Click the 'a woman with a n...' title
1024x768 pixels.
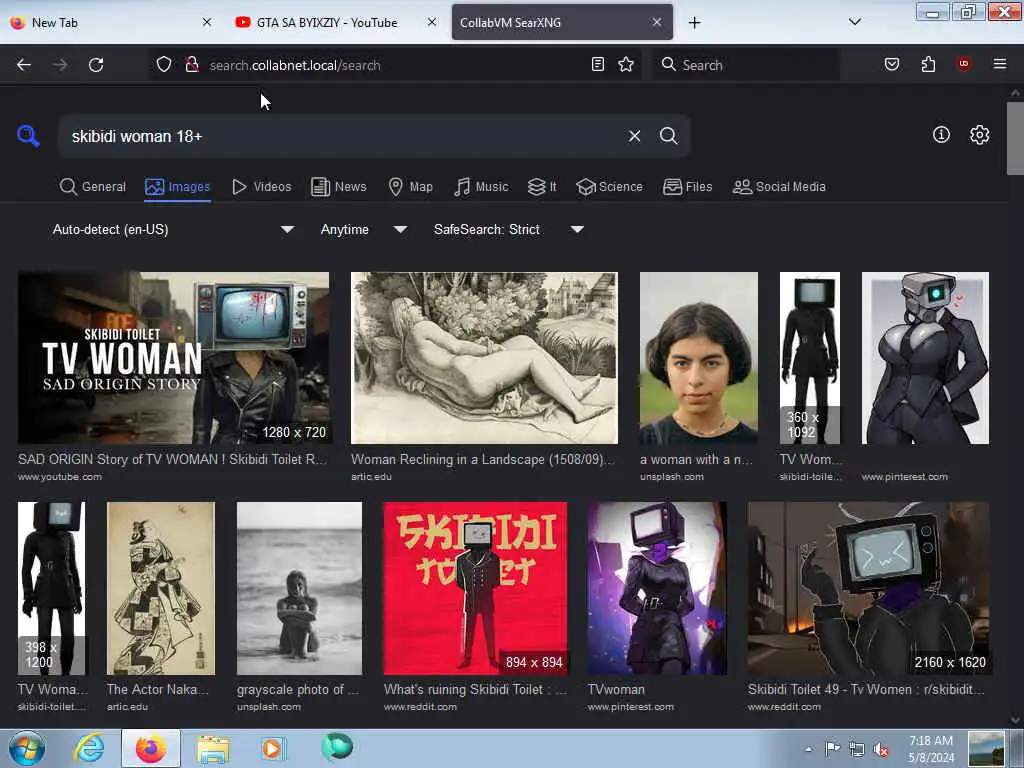(x=696, y=460)
